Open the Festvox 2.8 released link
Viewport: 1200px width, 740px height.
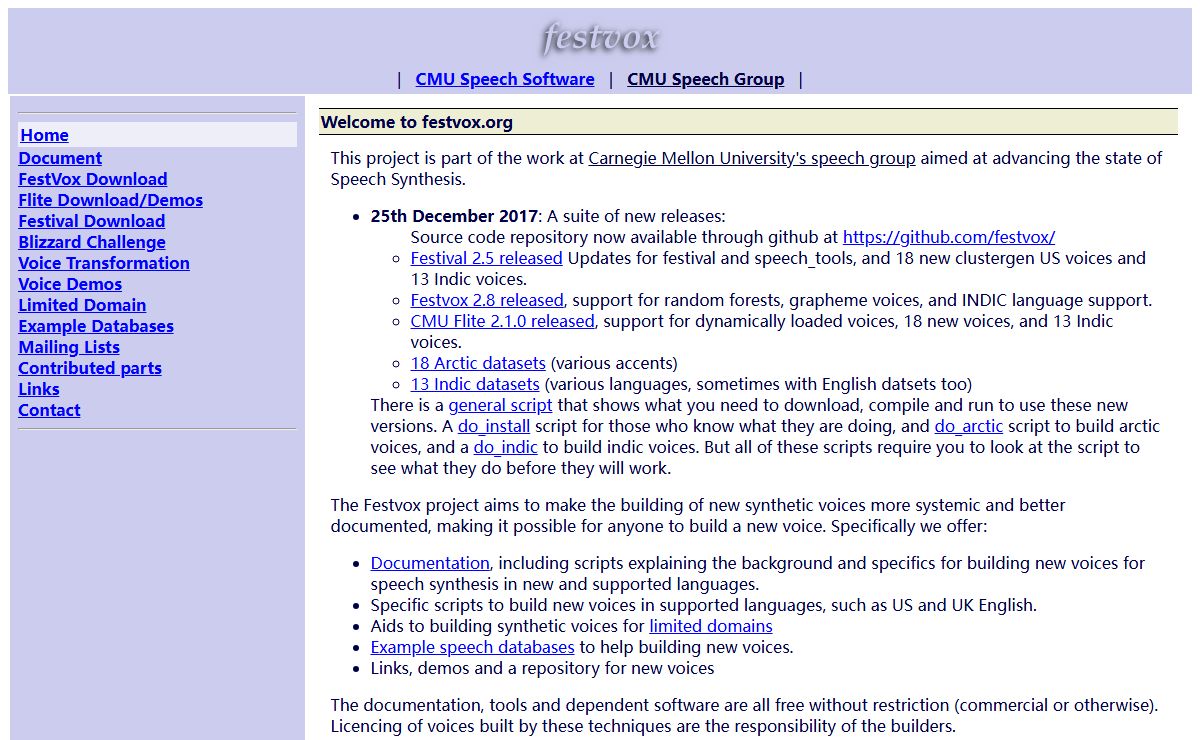pos(487,300)
